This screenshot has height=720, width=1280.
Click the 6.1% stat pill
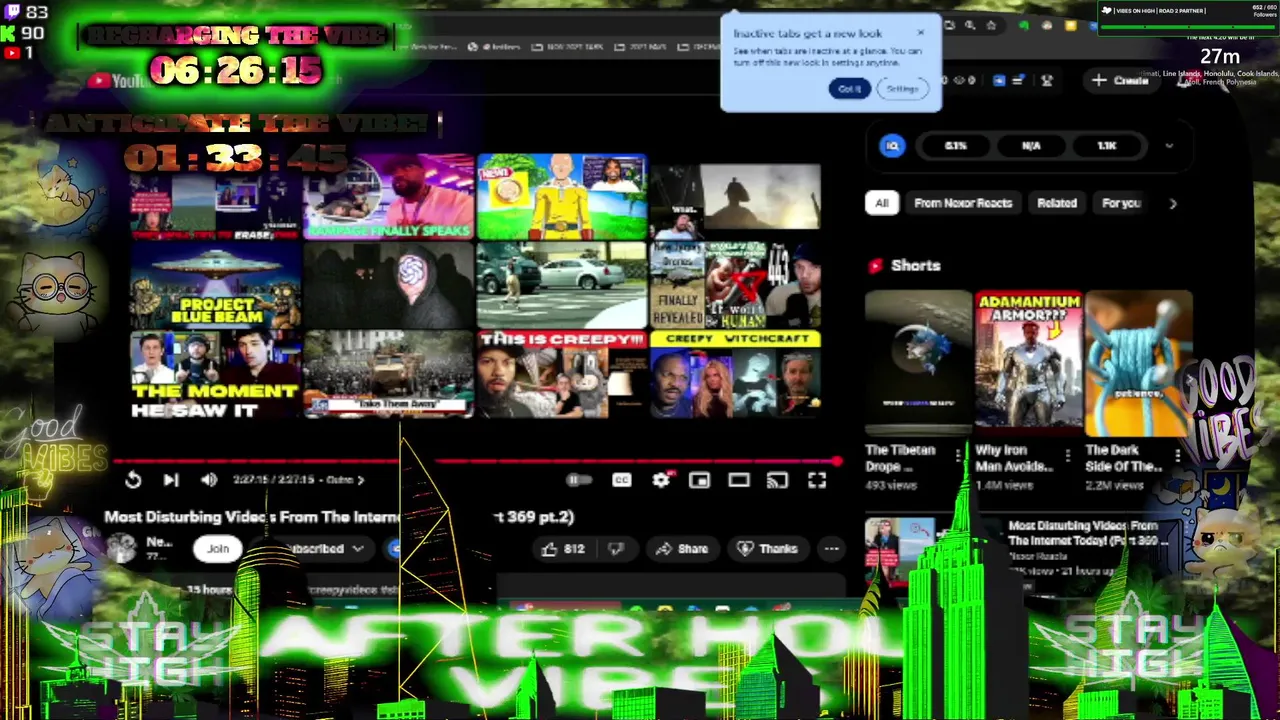pyautogui.click(x=955, y=146)
